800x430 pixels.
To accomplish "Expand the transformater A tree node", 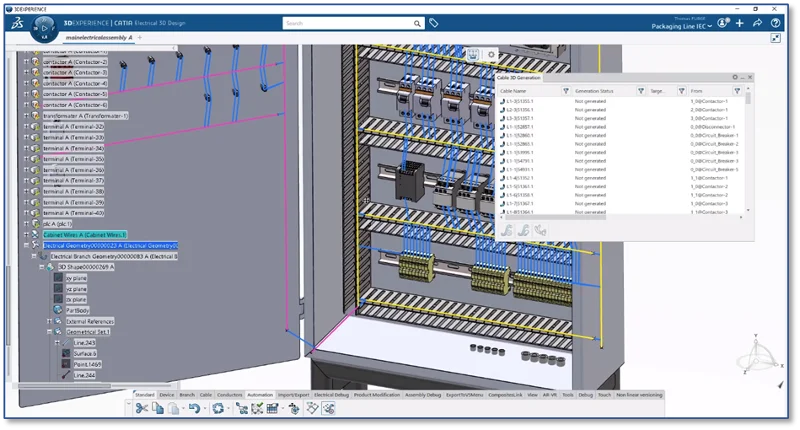I will click(x=27, y=116).
